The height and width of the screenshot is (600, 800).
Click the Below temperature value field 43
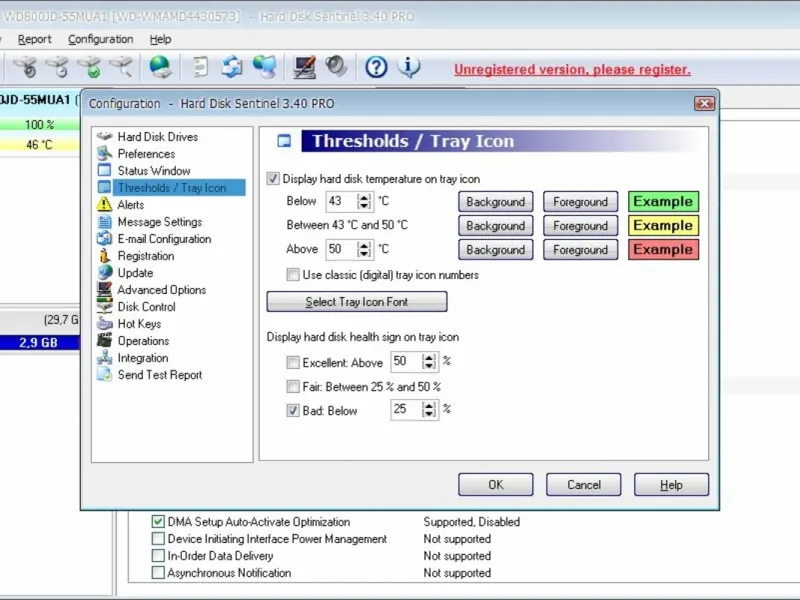[341, 202]
